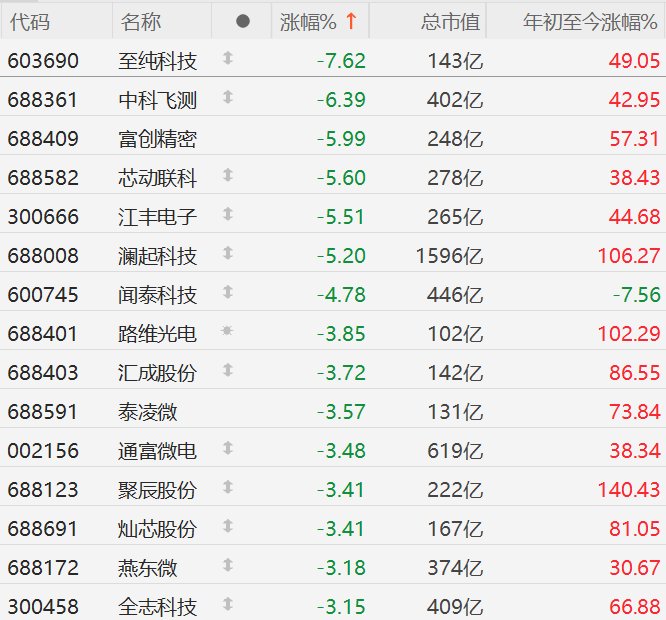This screenshot has width=666, height=620.
Task: Select the 燕东微 row's 374亿 market cap
Action: pos(455,567)
